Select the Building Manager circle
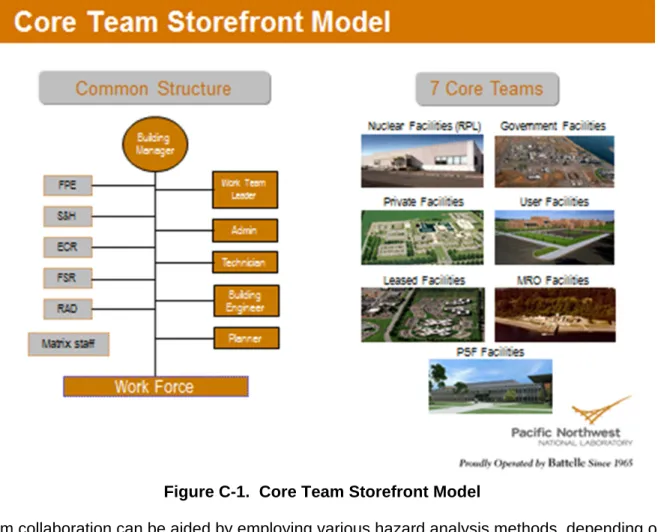658x532 pixels. (155, 144)
